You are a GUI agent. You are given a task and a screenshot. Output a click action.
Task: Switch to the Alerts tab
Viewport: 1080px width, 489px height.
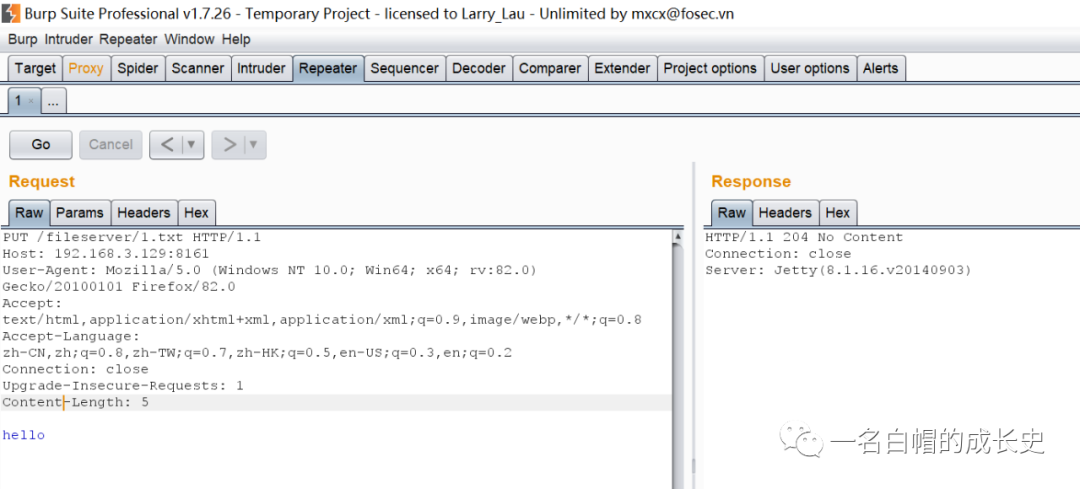pyautogui.click(x=880, y=69)
